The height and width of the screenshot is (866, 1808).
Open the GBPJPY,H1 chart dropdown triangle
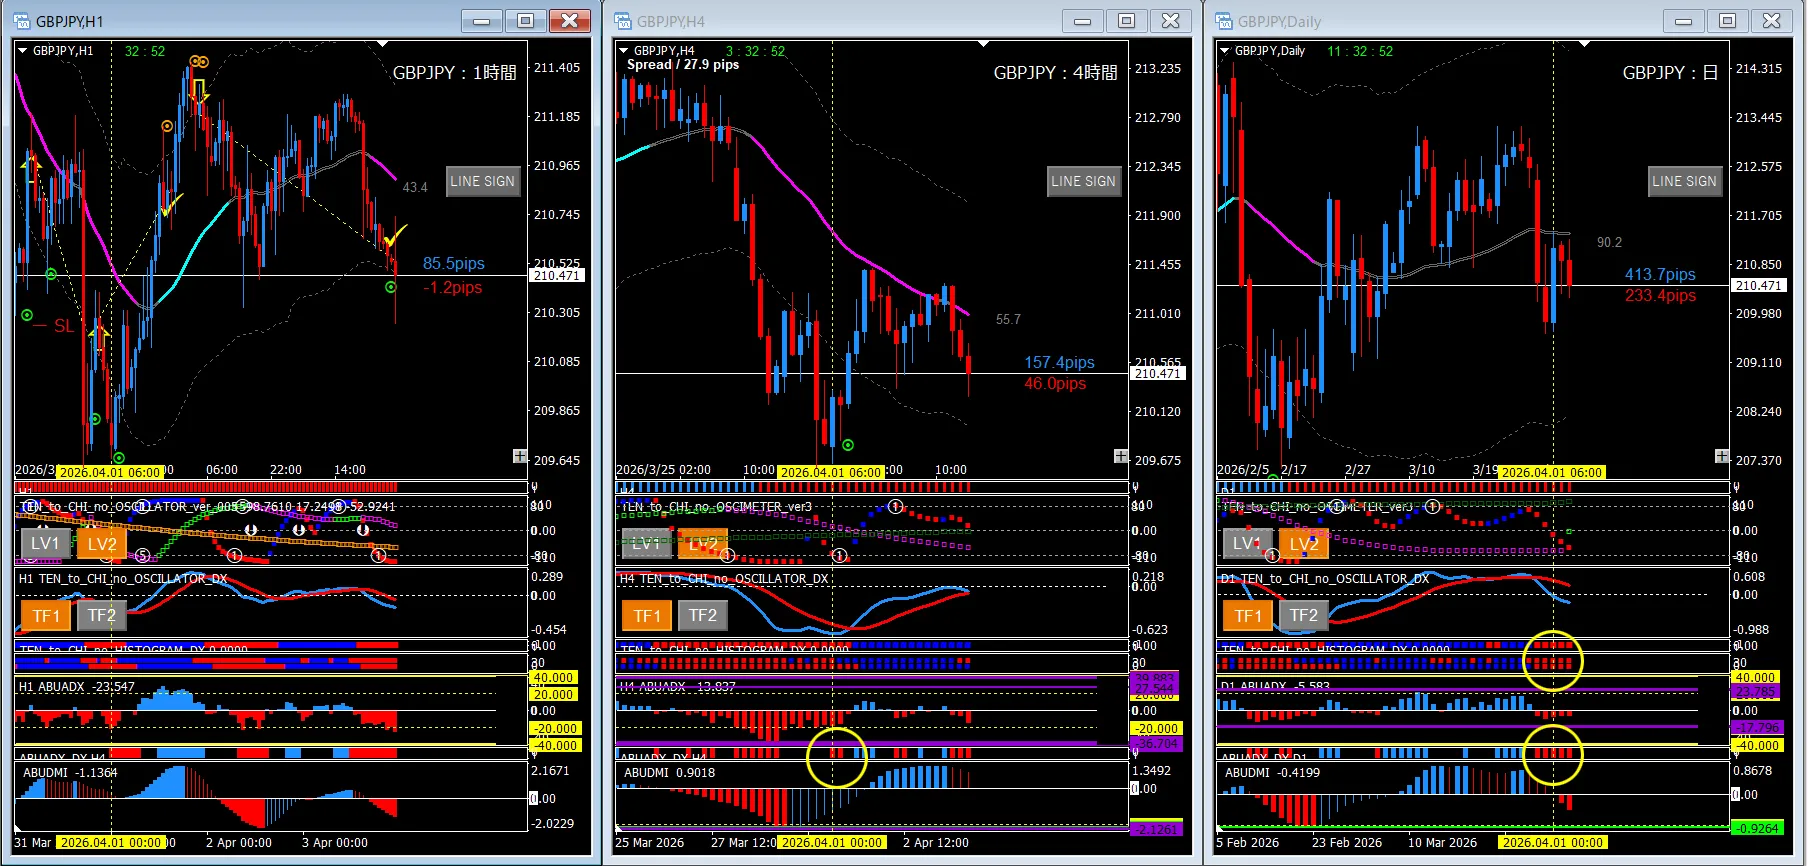point(23,51)
